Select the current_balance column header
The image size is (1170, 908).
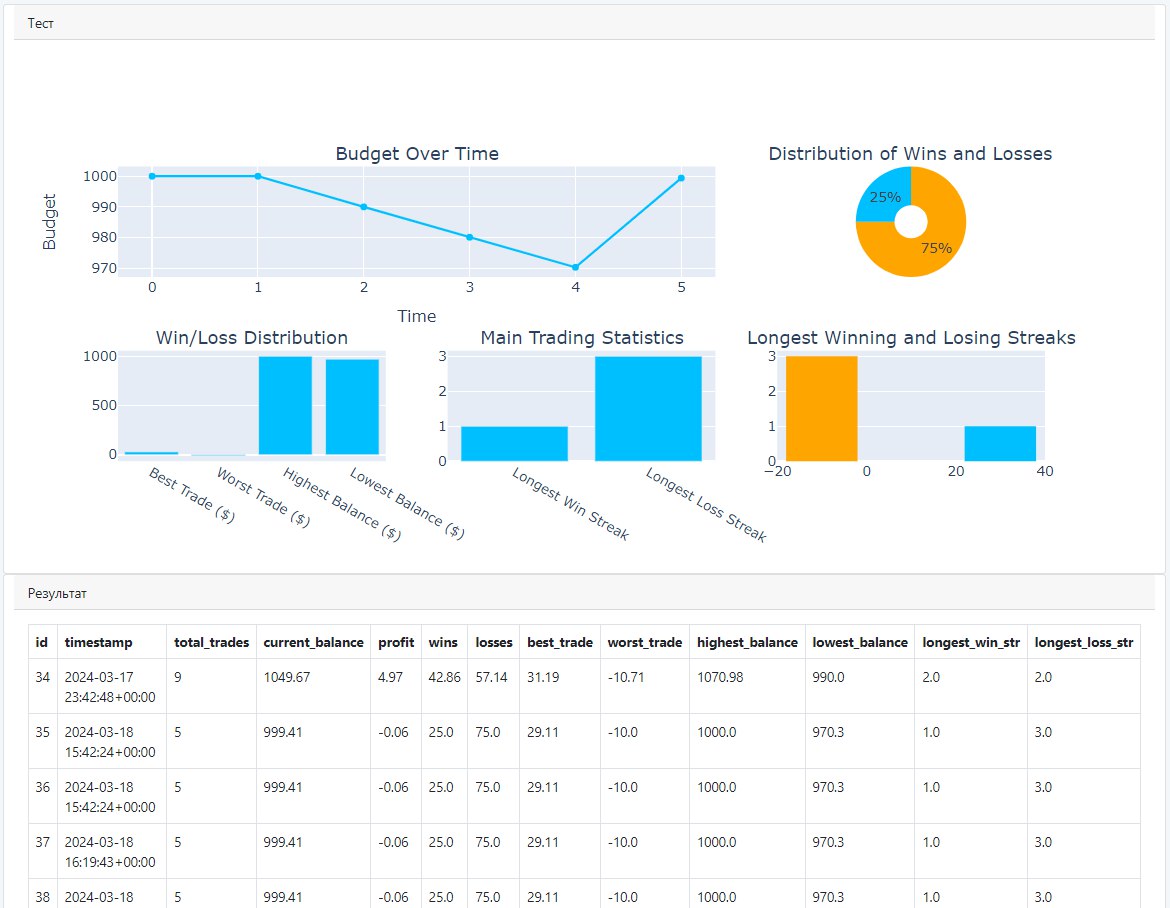point(313,642)
